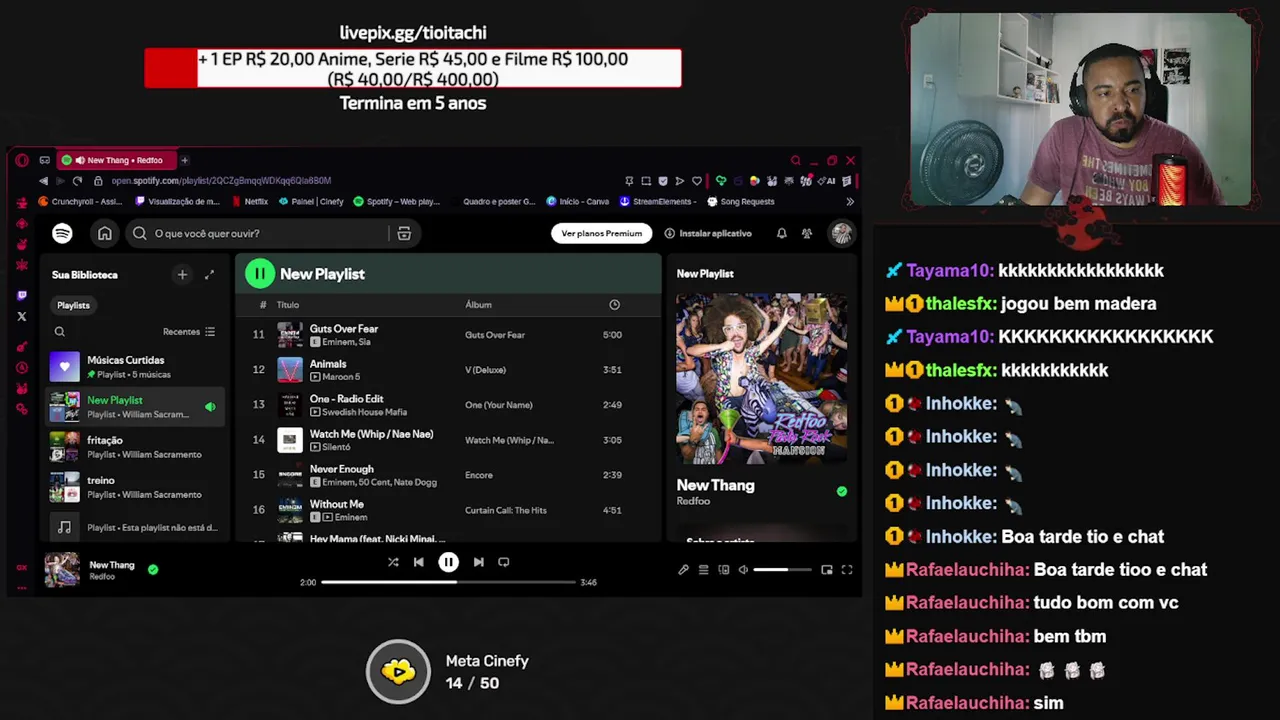Toggle saved checkmark beside New Thang bottom bar

pos(153,569)
